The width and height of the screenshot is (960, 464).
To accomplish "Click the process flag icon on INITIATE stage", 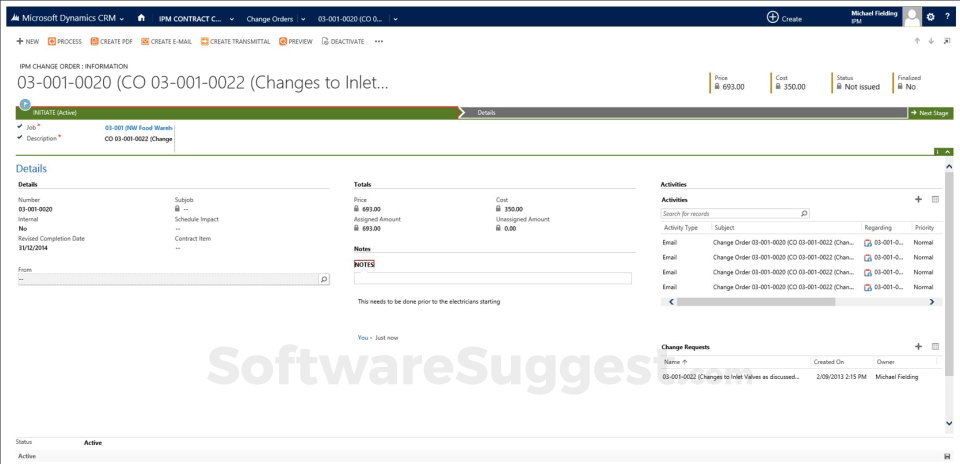I will [25, 104].
